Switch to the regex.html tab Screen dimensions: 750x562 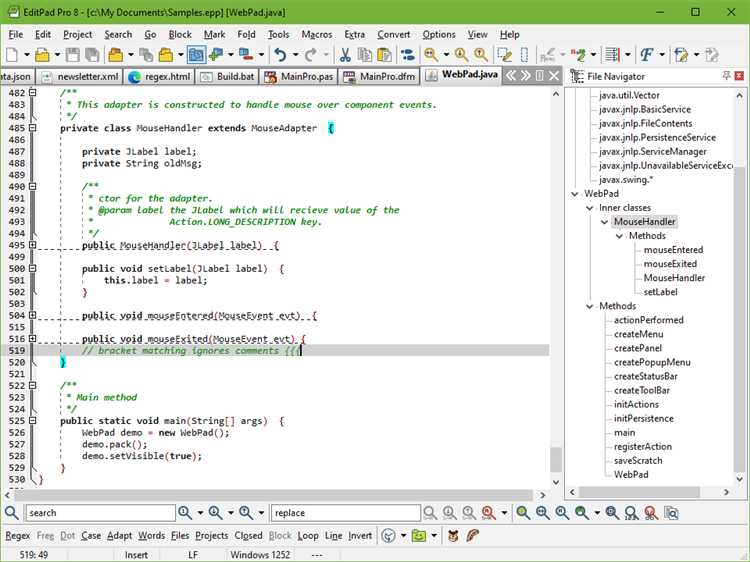pyautogui.click(x=160, y=77)
